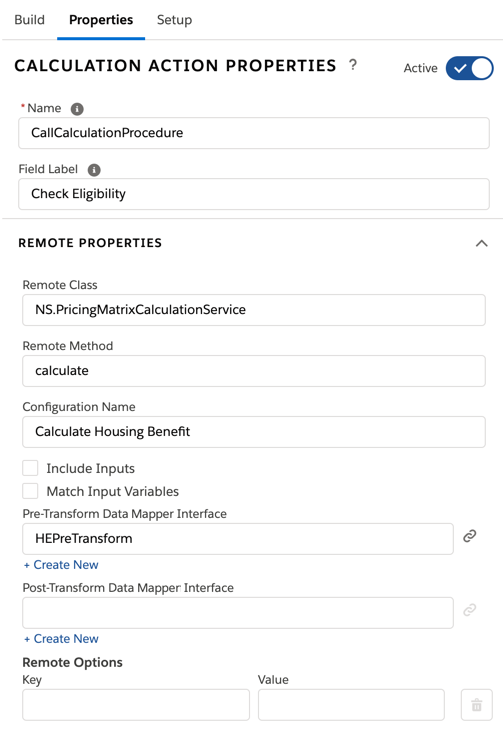Click the Field Label info icon
This screenshot has width=503, height=732.
(x=94, y=170)
